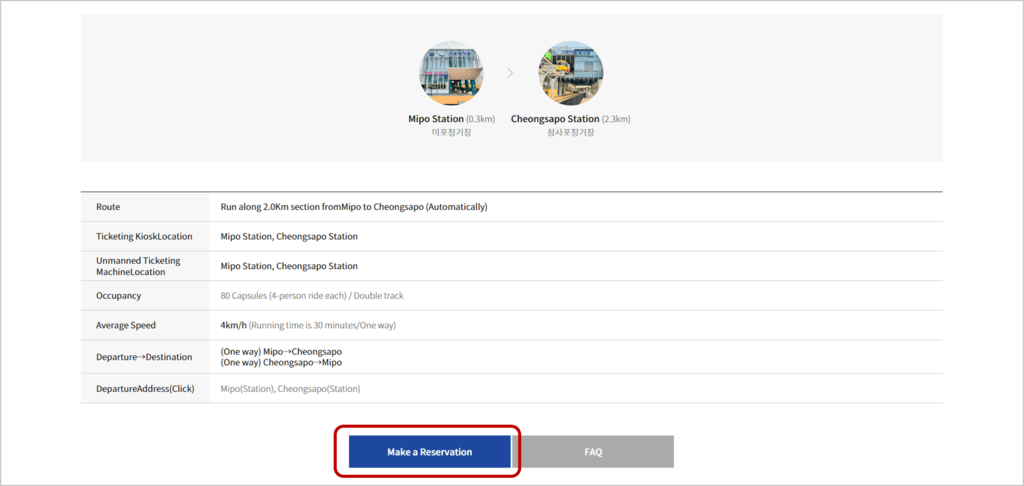Select the Cheongsapo Station circular photo
Viewport: 1024px width, 486px height.
coord(571,73)
